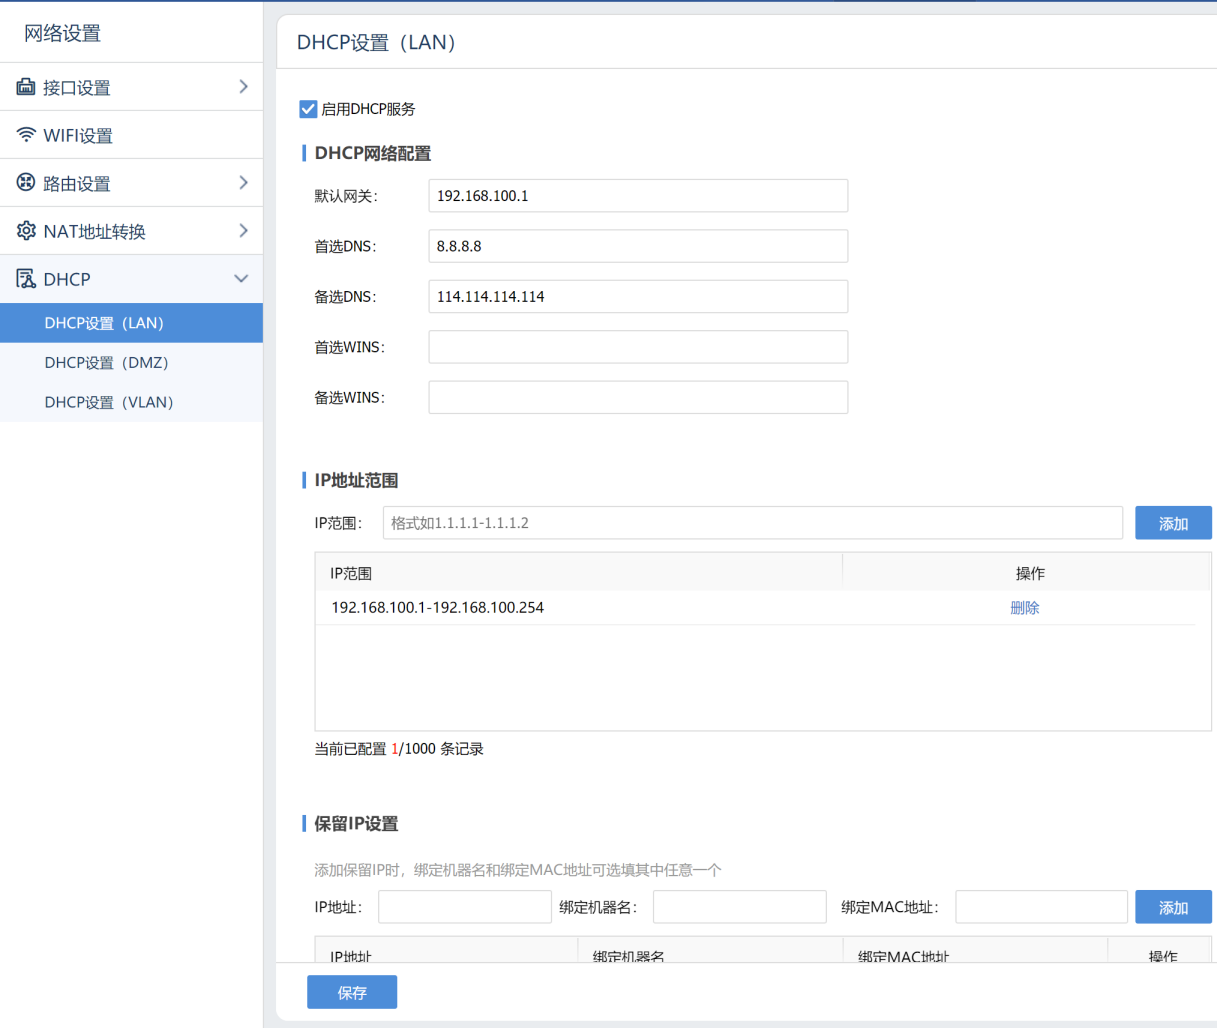Open the 网络设置 panel header
This screenshot has height=1028, width=1217.
click(x=60, y=33)
